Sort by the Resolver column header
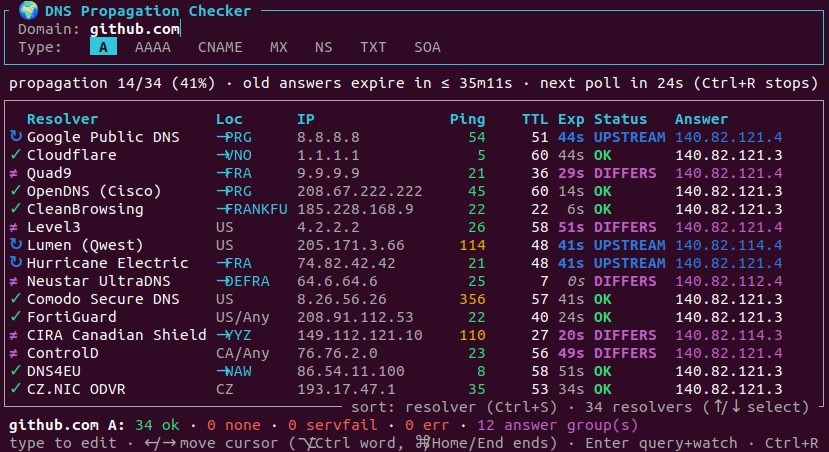The image size is (829, 452). click(x=62, y=119)
